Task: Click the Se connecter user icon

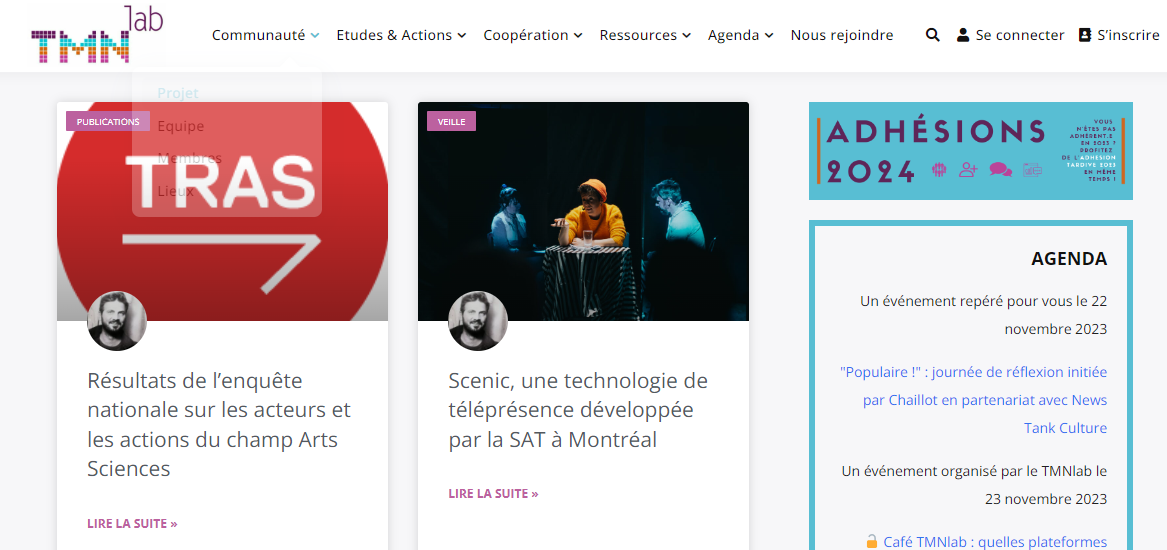Action: coord(963,35)
